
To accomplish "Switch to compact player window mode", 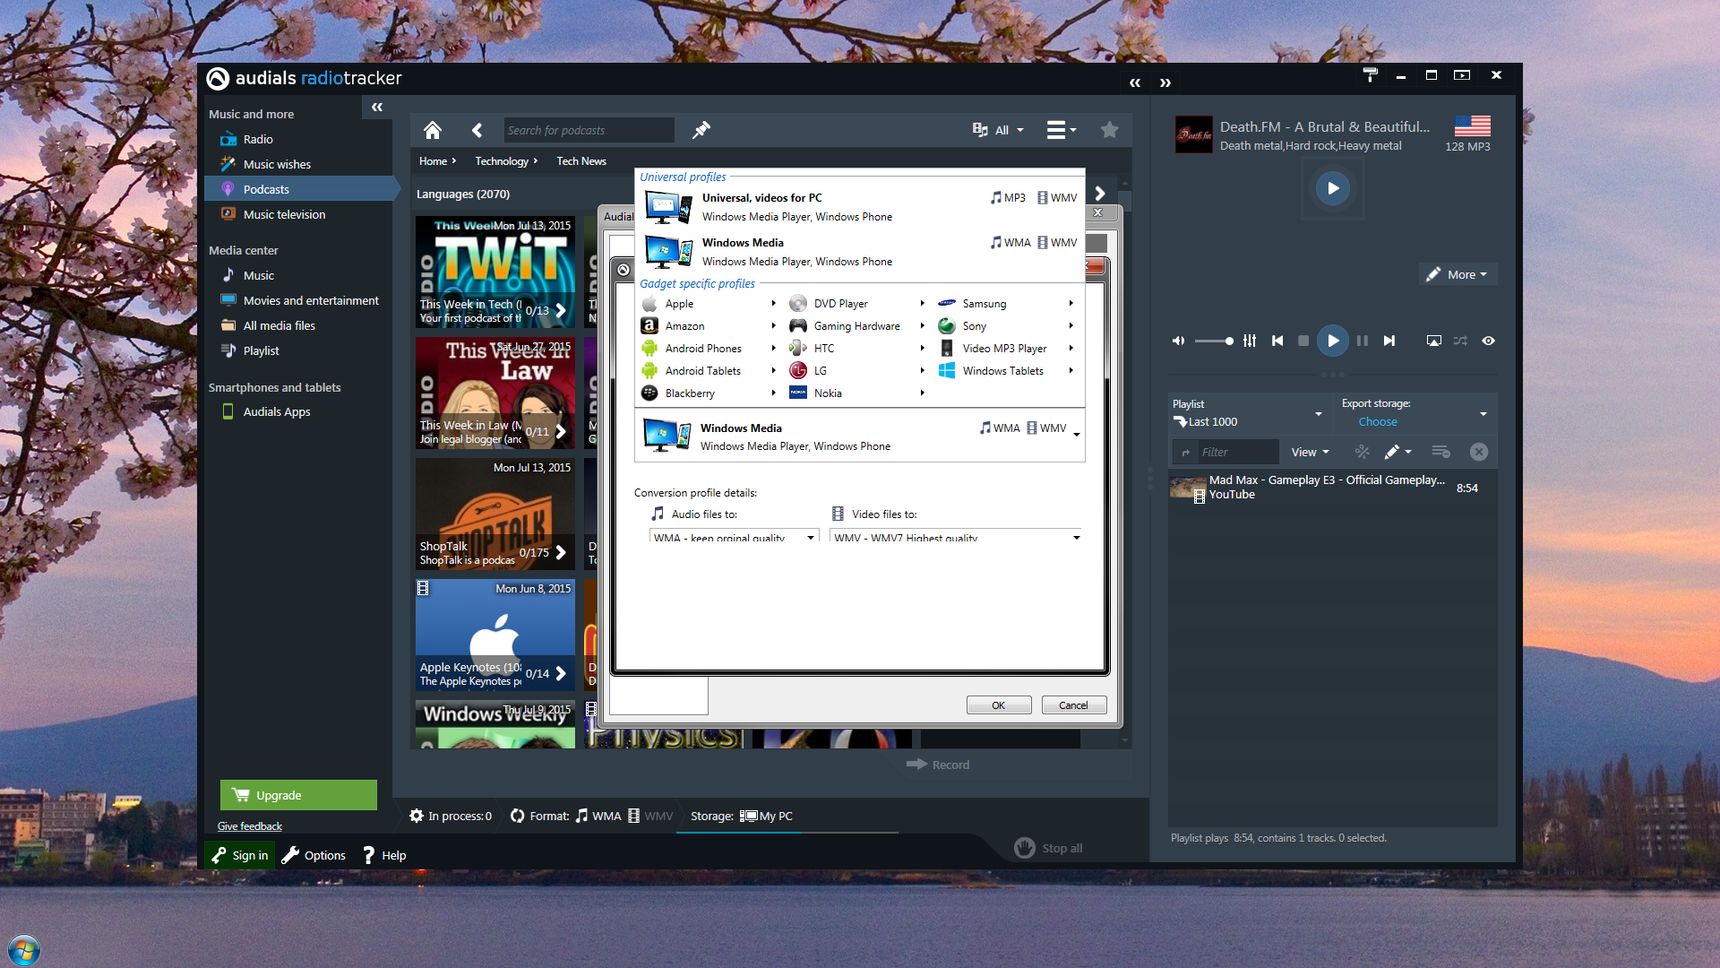I will pos(1462,75).
